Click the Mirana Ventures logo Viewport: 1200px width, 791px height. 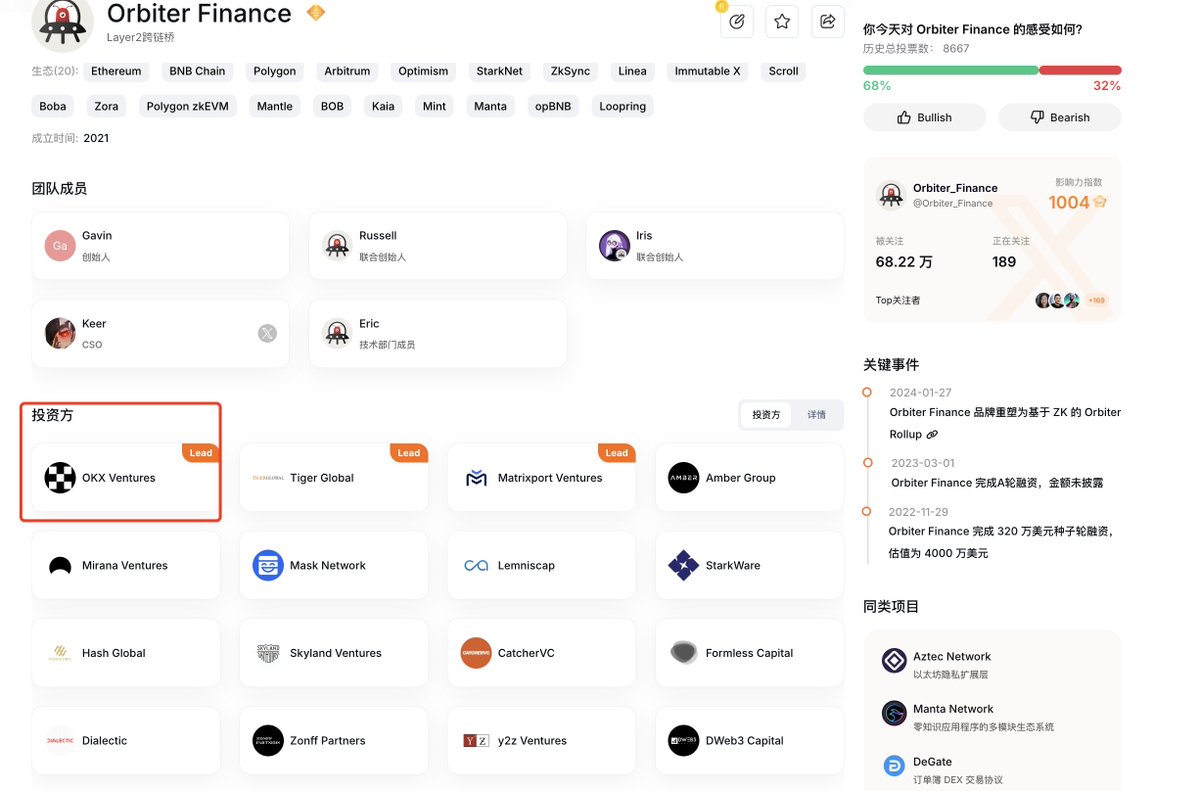coord(60,566)
